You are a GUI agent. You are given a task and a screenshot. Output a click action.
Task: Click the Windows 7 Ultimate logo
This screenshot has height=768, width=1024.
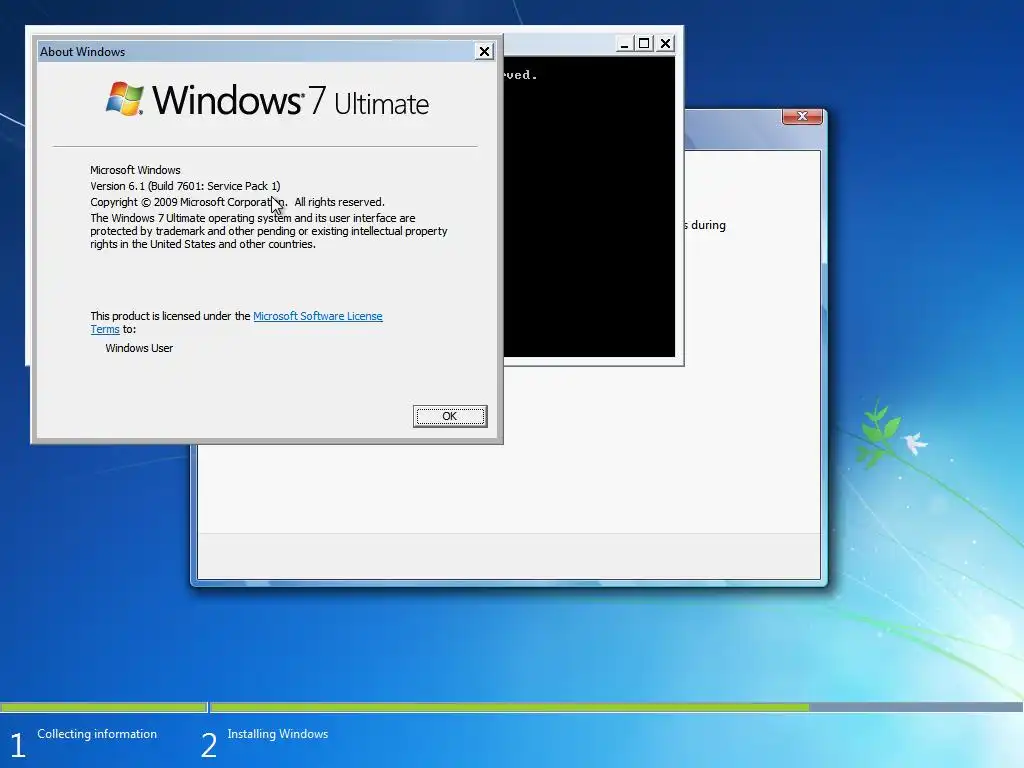point(267,100)
